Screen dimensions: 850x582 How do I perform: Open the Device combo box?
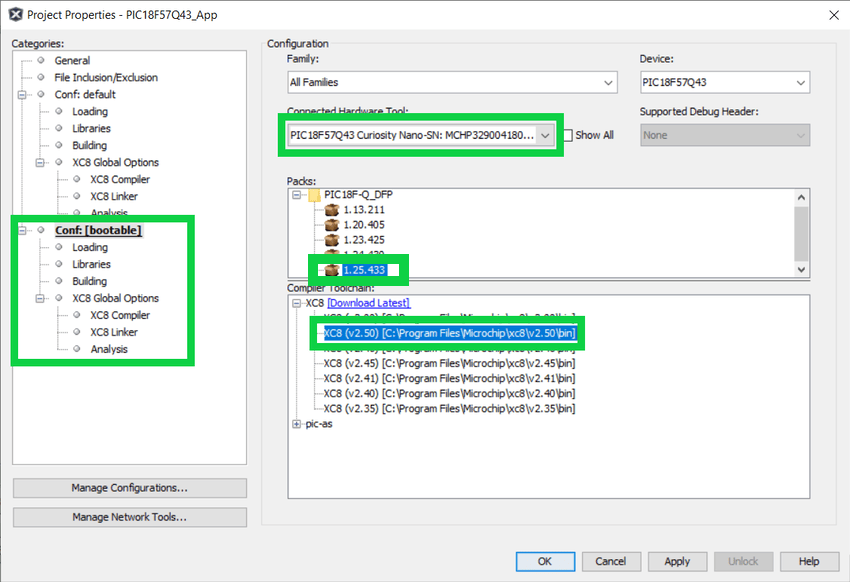click(x=724, y=82)
